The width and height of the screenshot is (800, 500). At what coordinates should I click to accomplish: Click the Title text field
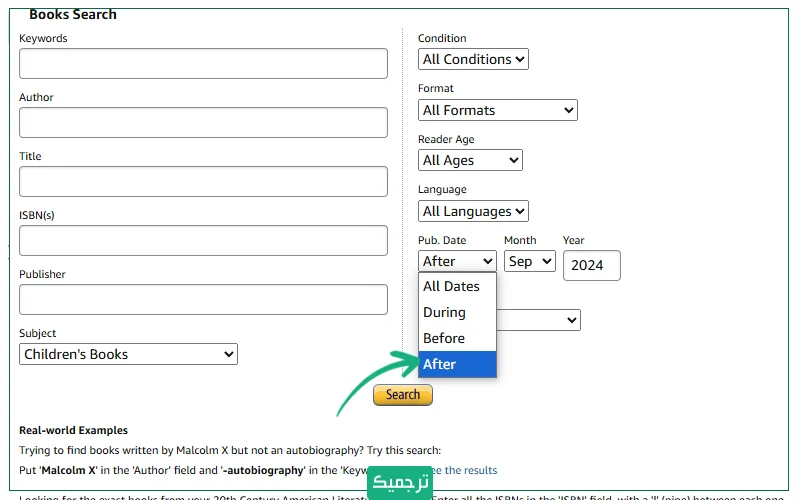click(x=203, y=181)
